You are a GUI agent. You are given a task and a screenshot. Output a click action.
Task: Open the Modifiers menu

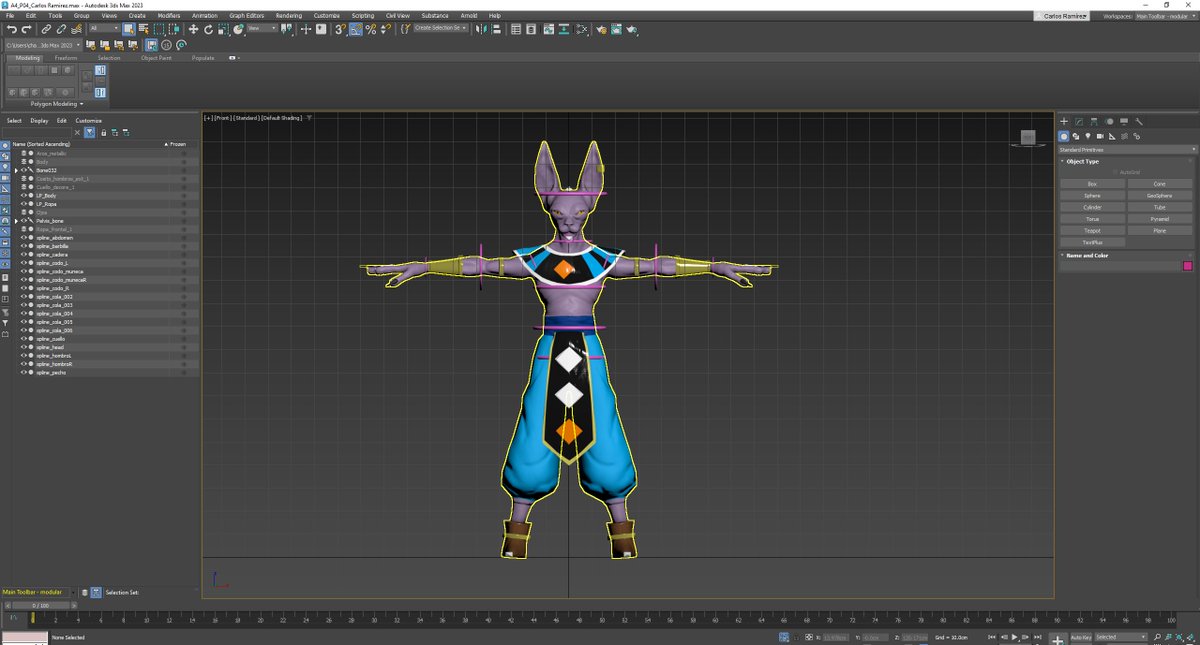pos(169,16)
